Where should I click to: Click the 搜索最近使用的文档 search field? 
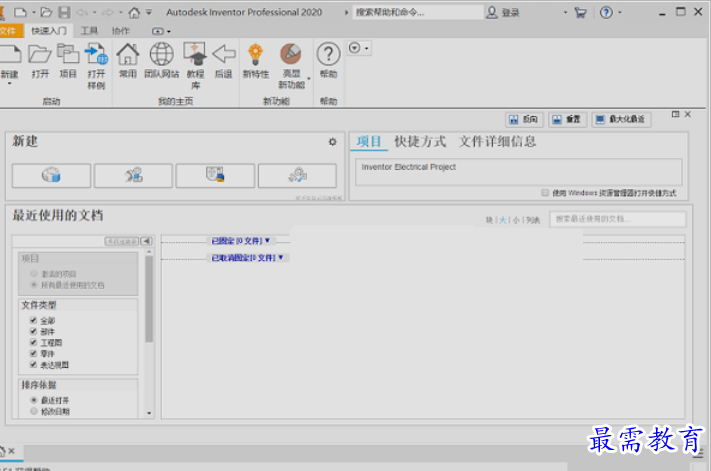pyautogui.click(x=618, y=219)
